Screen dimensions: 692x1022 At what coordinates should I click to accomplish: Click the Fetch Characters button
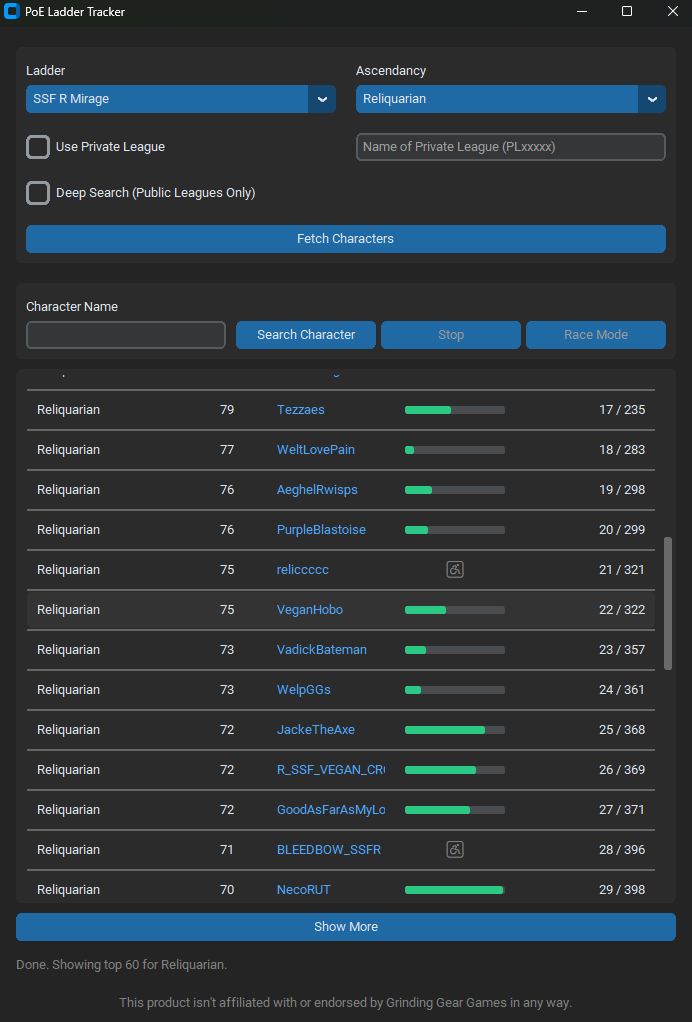click(346, 239)
